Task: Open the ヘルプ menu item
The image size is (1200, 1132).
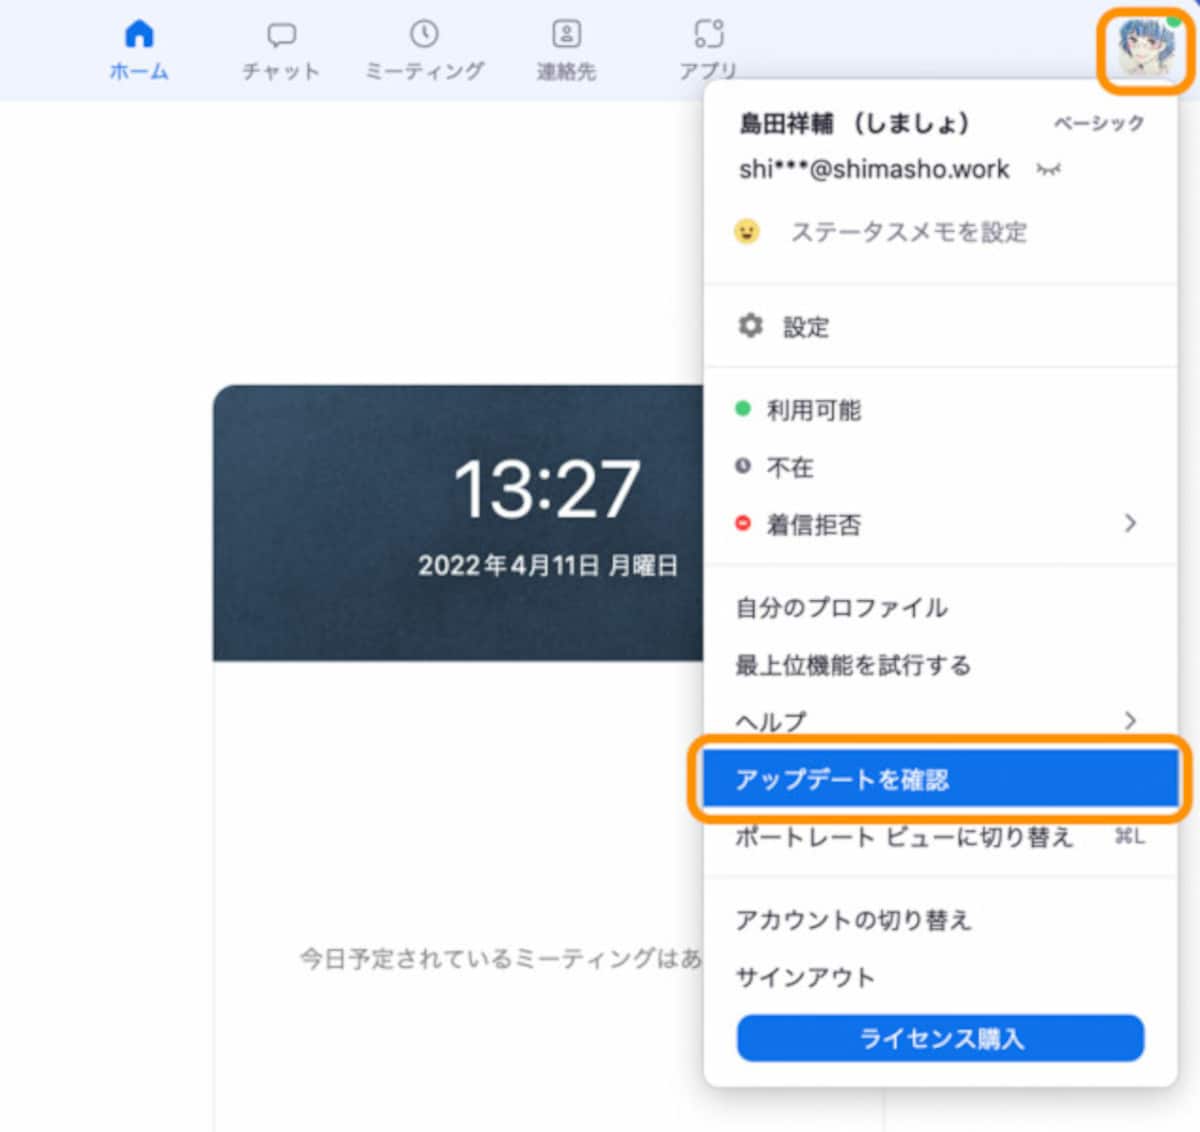Action: point(940,720)
